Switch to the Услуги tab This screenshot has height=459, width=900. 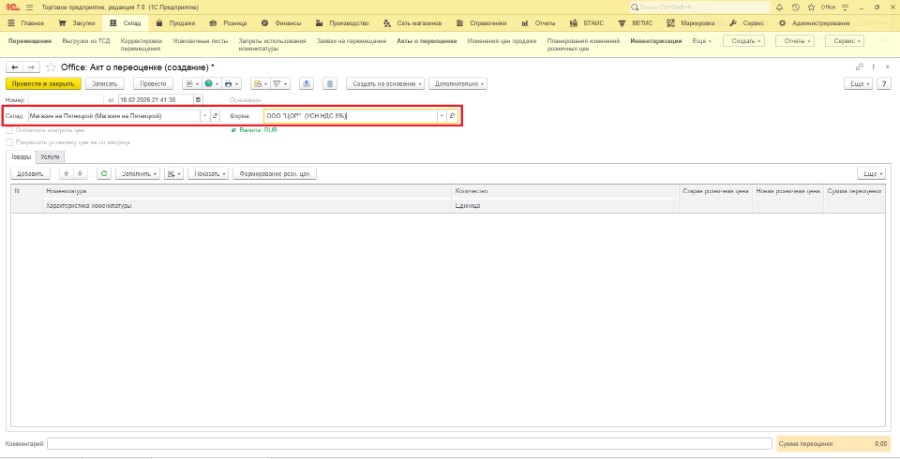[x=50, y=157]
